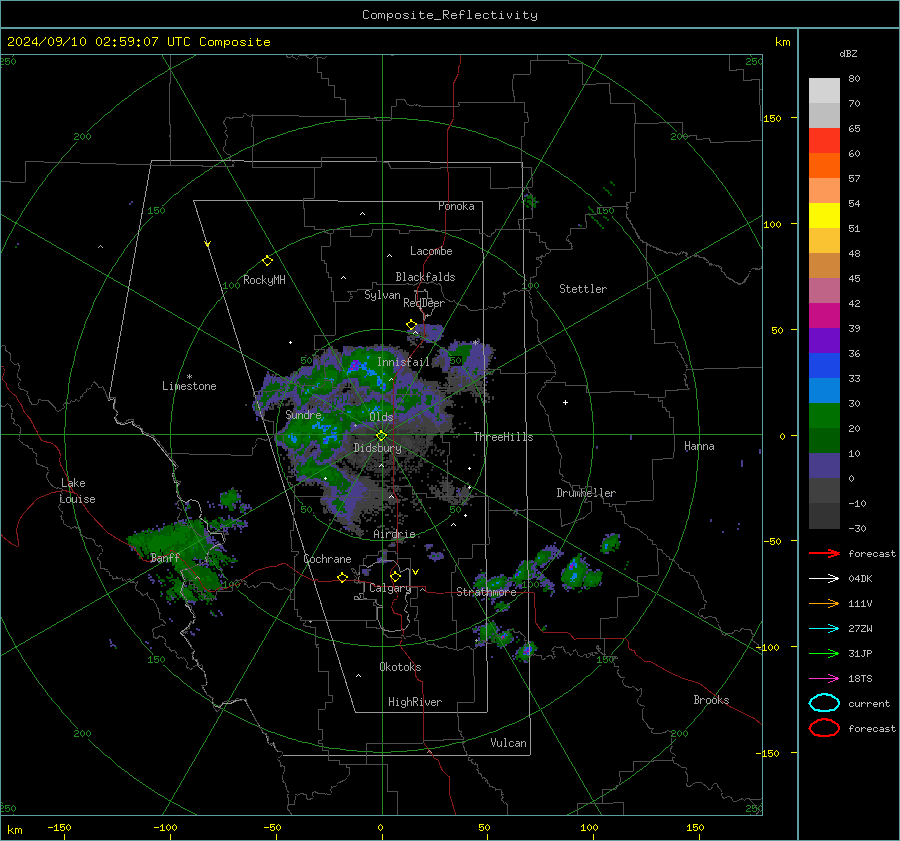Click the white plus marker west of Hanna
The image size is (900, 841).
coord(565,402)
